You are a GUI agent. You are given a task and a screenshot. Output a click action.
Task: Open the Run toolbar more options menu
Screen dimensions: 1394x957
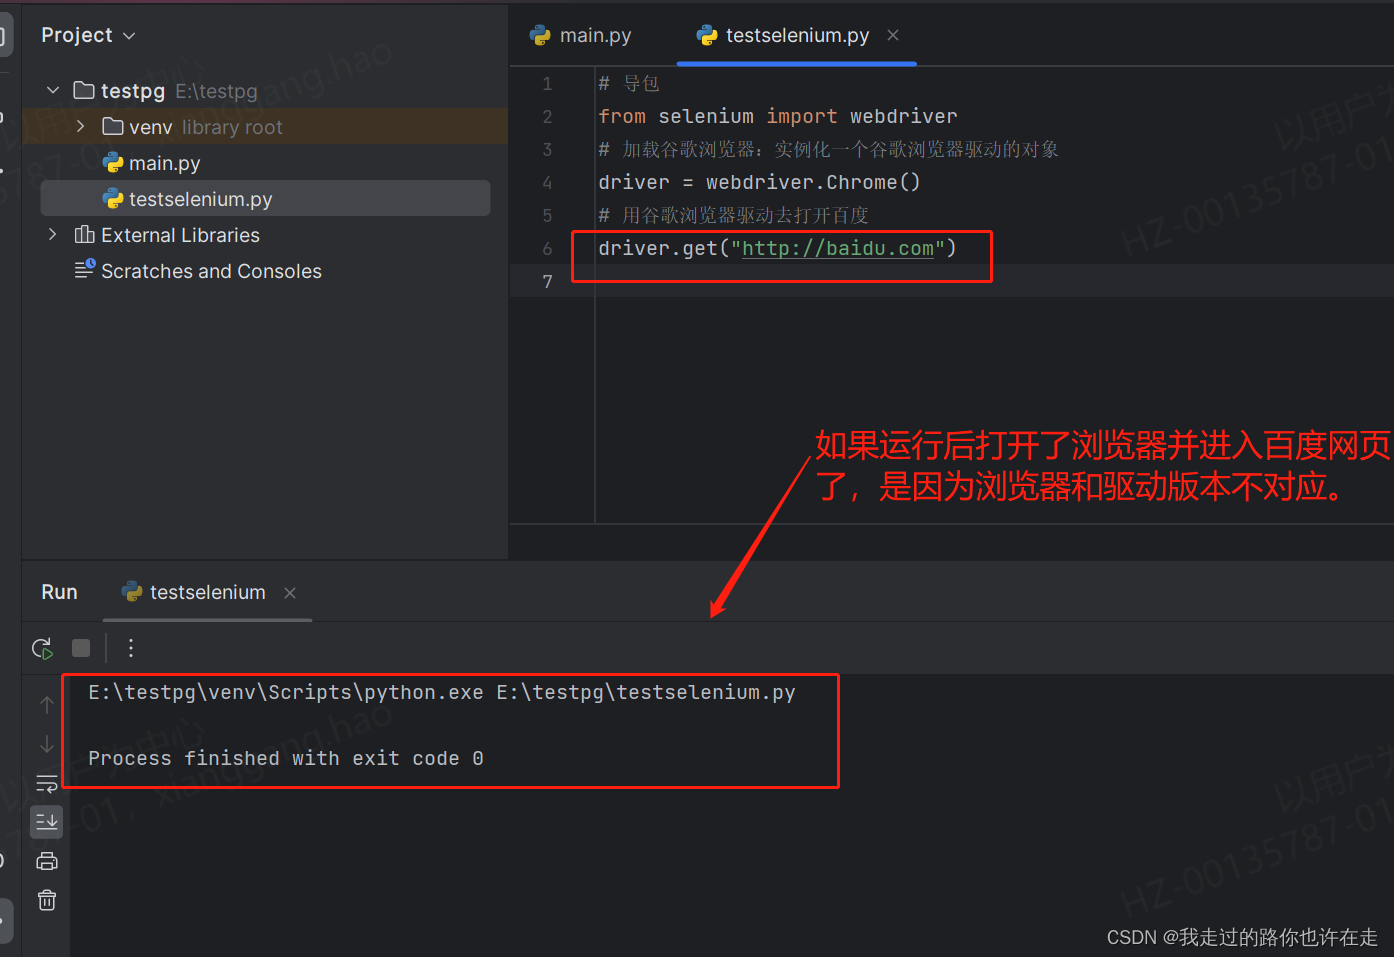coord(131,648)
